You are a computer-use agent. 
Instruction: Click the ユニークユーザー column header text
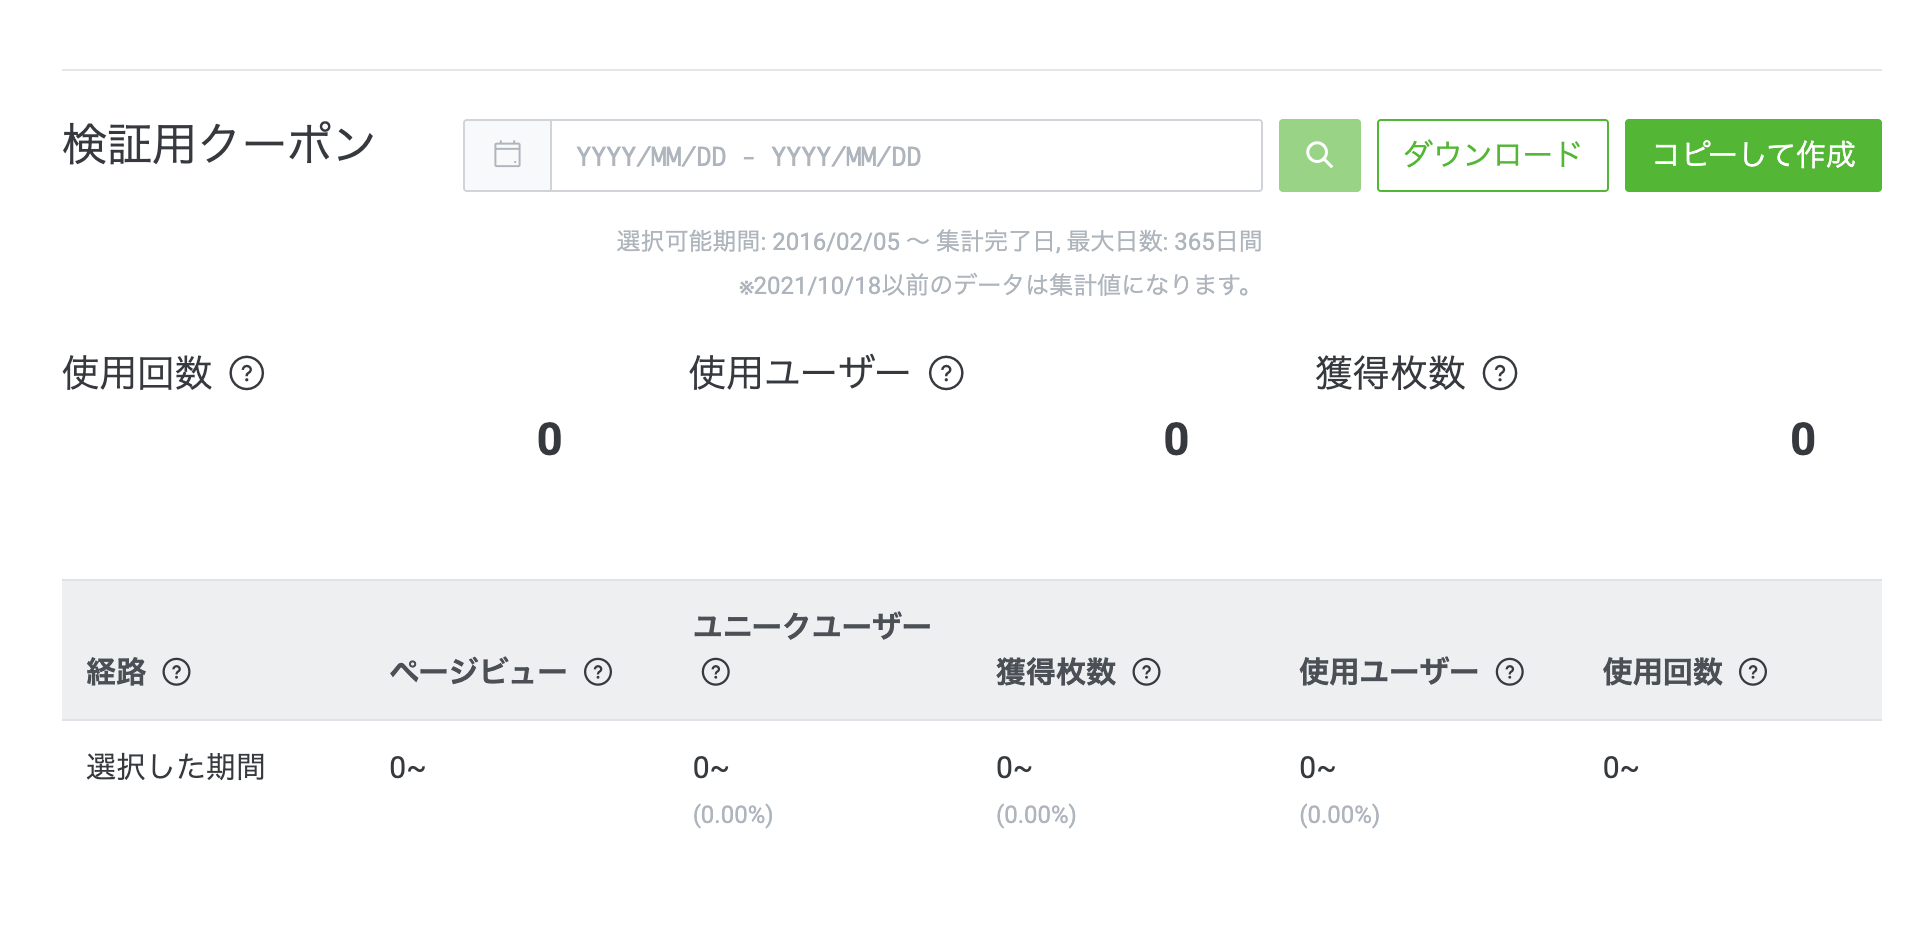pos(811,627)
